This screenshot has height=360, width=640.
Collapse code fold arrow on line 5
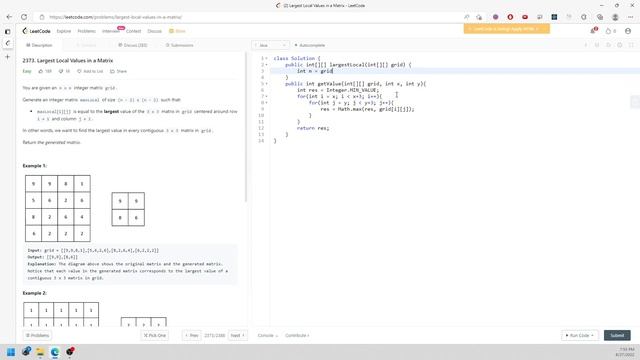pyautogui.click(x=267, y=84)
